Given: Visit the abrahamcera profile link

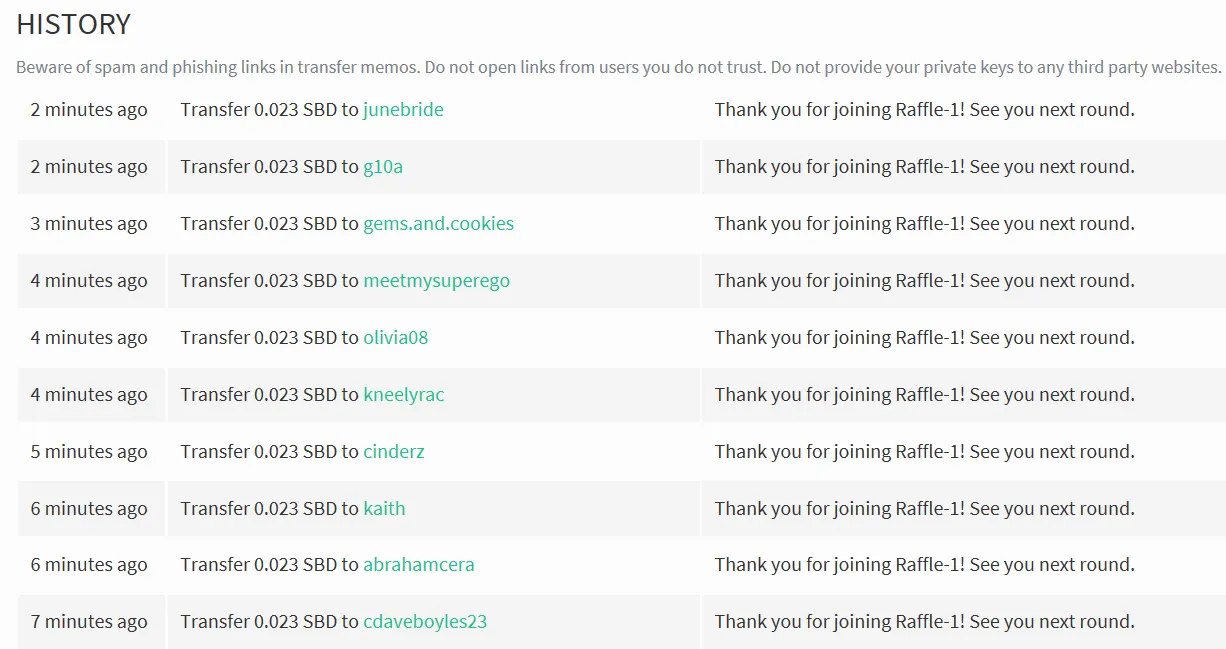Looking at the screenshot, I should 418,565.
